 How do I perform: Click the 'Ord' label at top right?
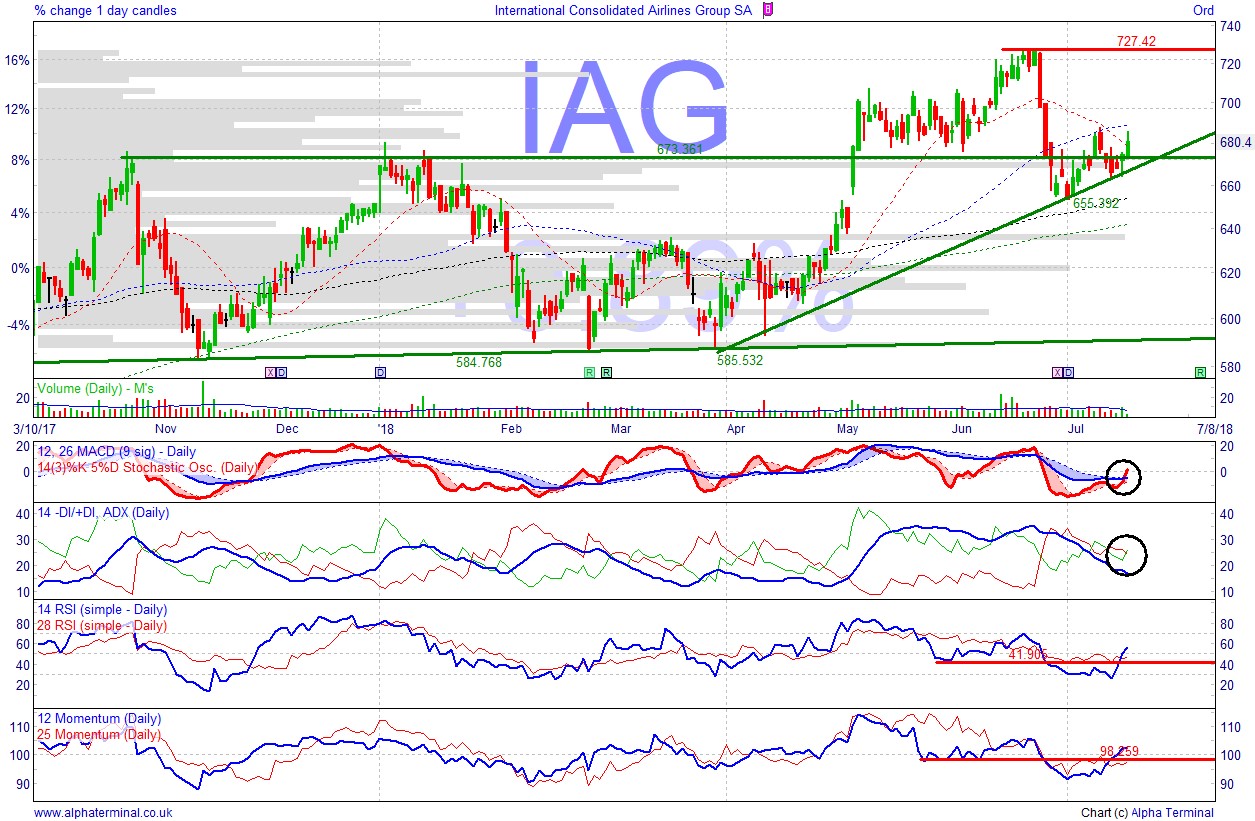click(x=1203, y=10)
